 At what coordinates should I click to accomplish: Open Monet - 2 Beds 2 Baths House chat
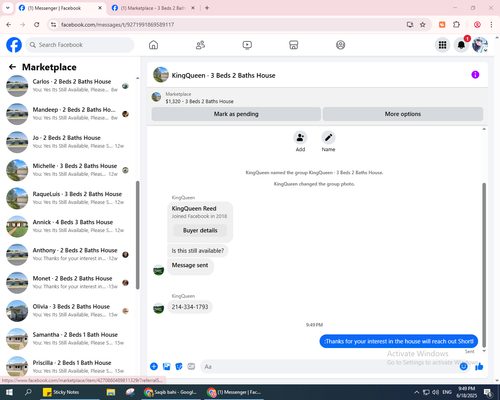click(68, 283)
